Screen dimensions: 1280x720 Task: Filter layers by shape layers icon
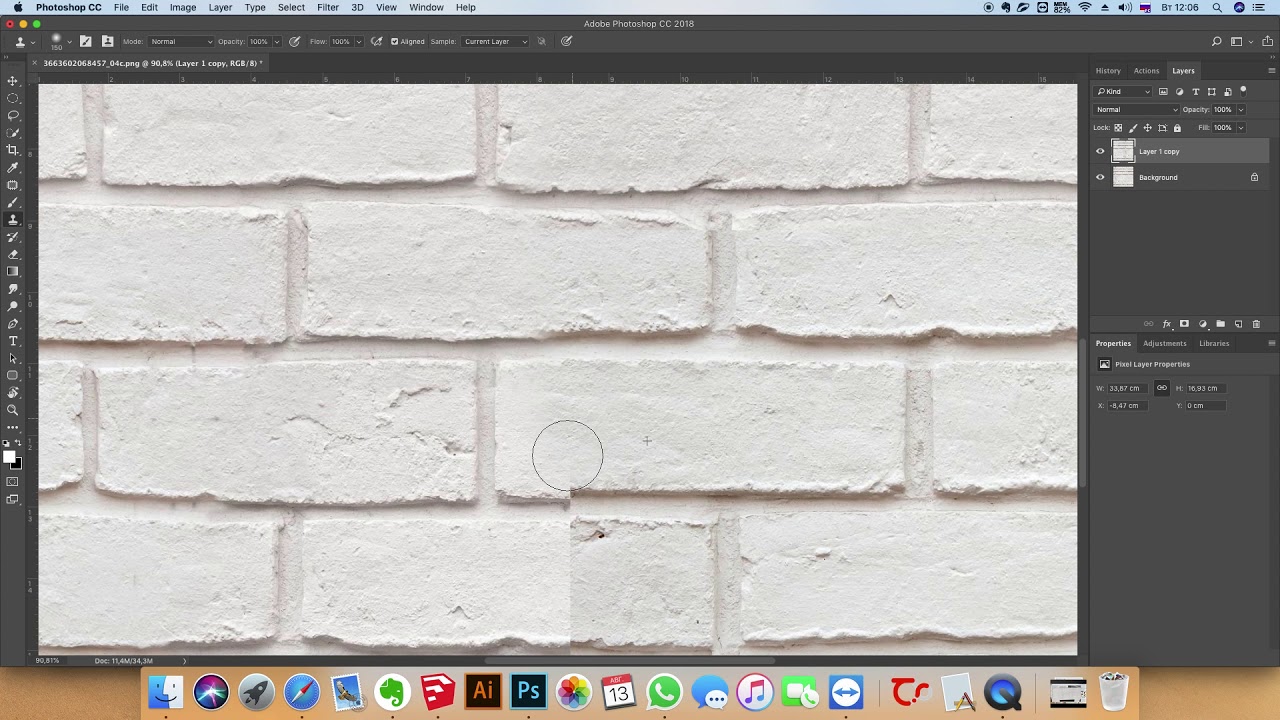click(x=1211, y=91)
